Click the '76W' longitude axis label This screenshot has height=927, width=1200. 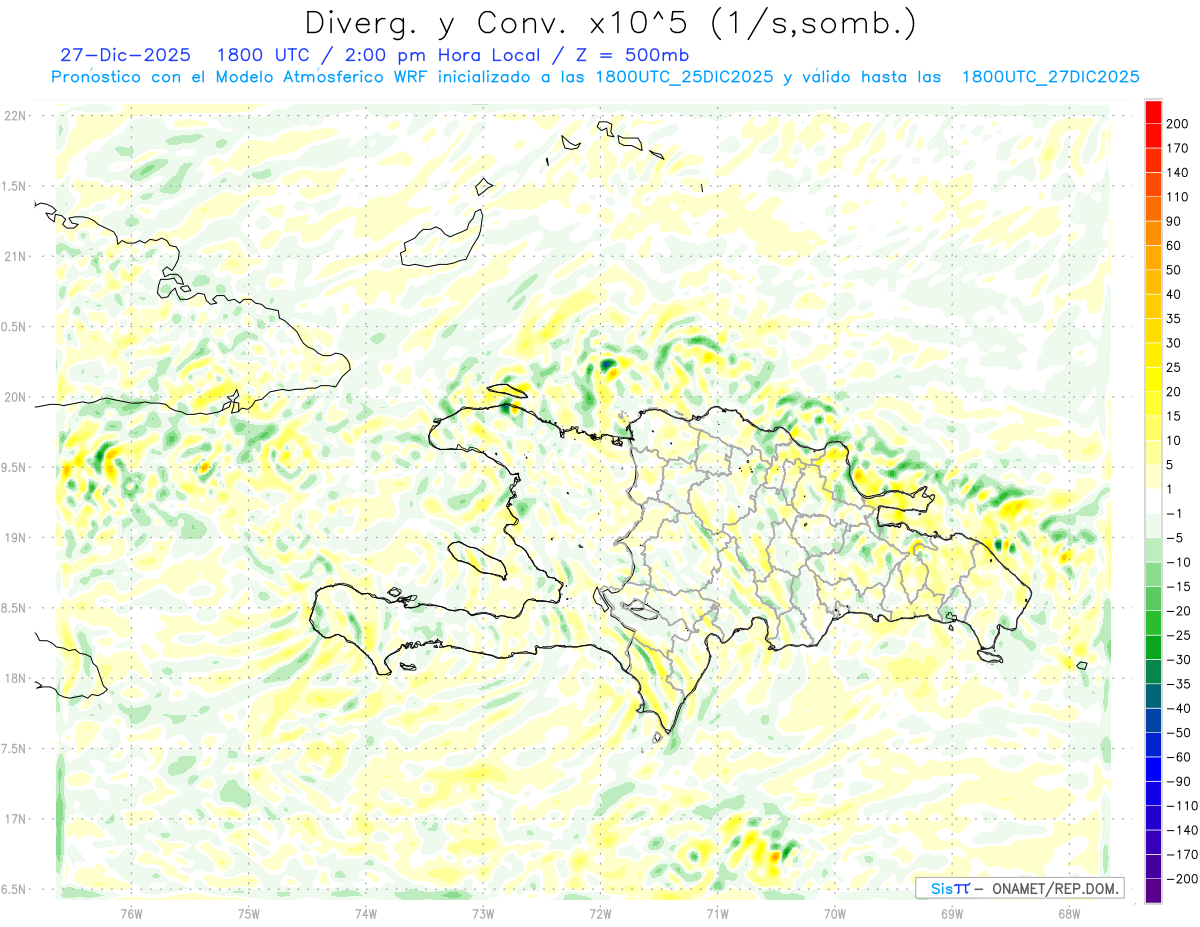click(131, 913)
